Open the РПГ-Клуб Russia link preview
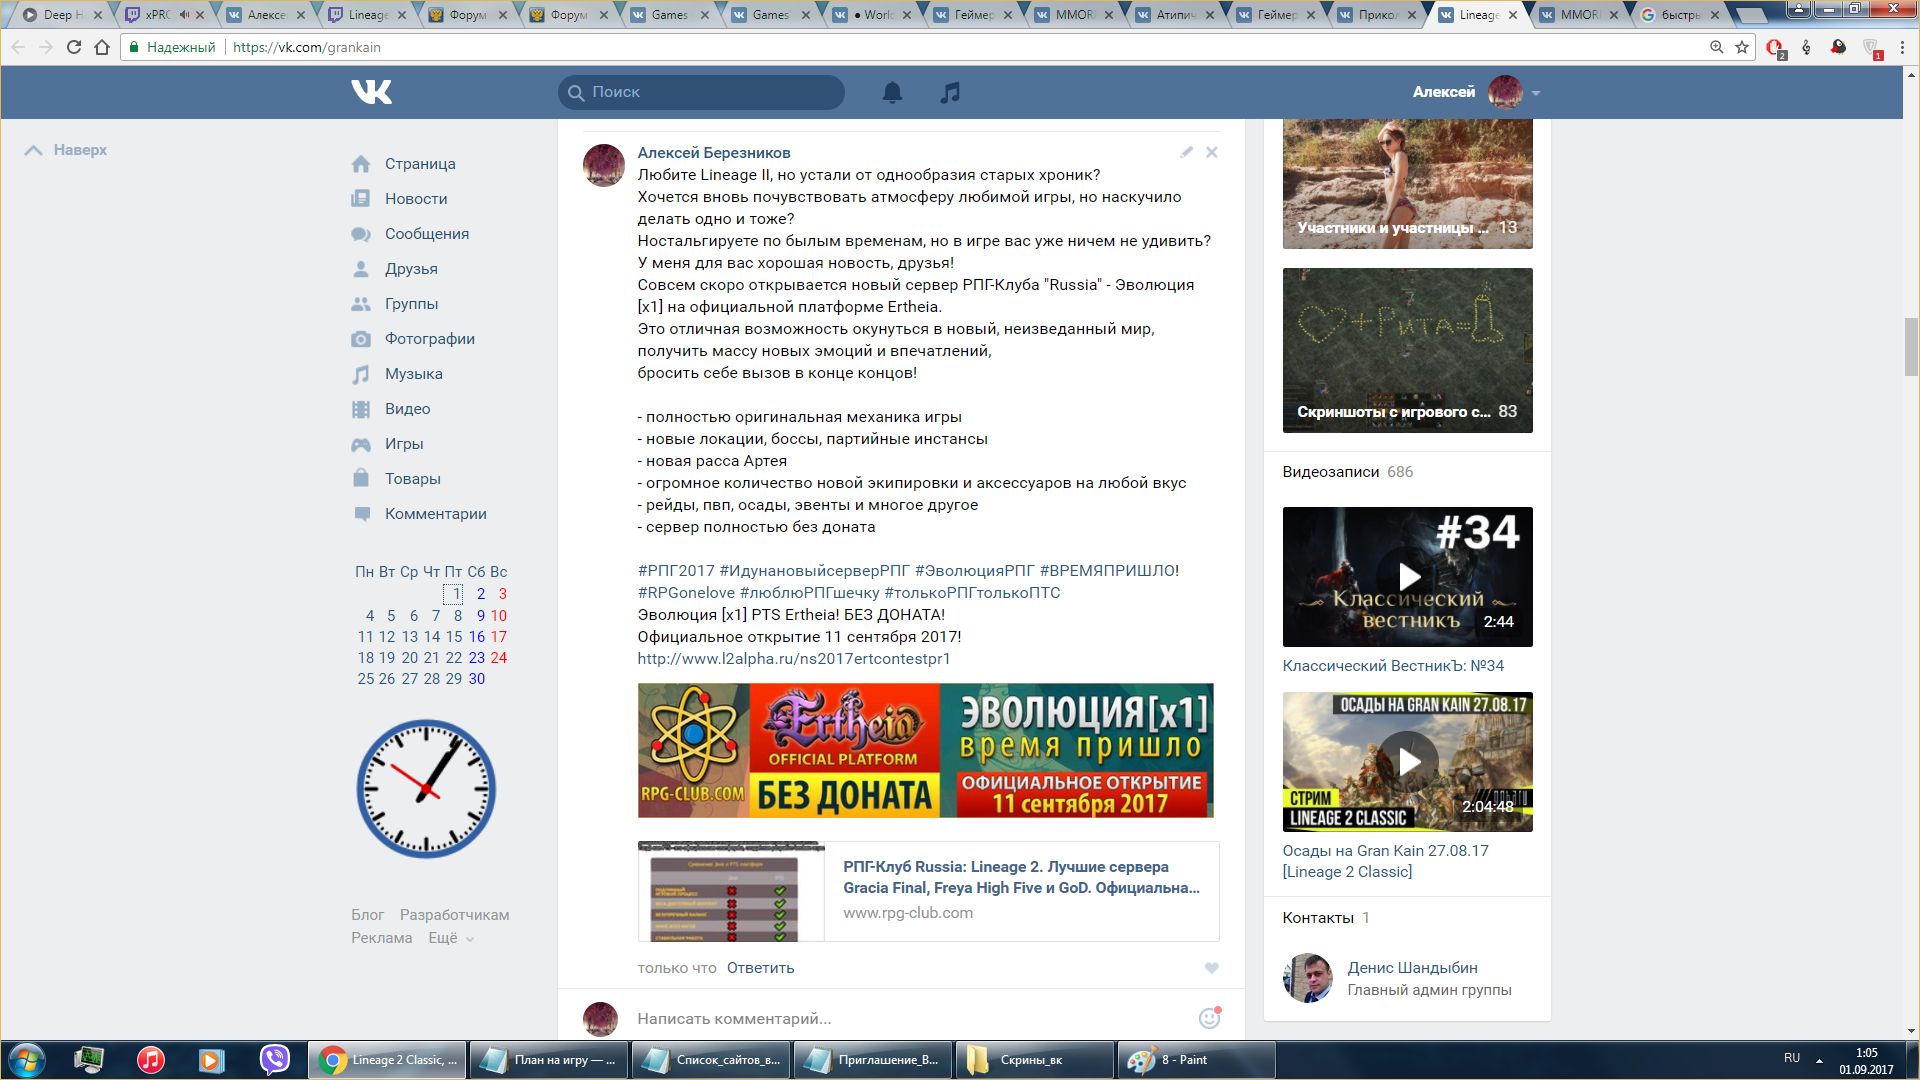The height and width of the screenshot is (1080, 1920). pos(928,891)
